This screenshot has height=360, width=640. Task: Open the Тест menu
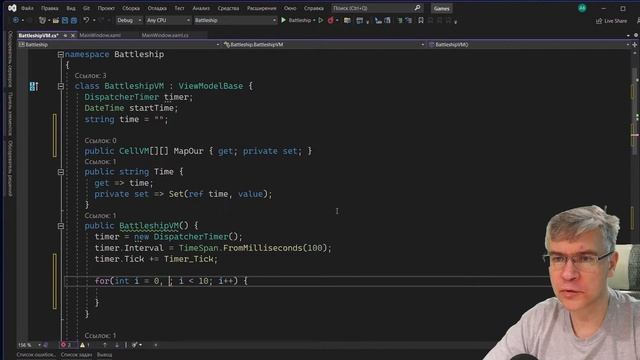[180, 8]
